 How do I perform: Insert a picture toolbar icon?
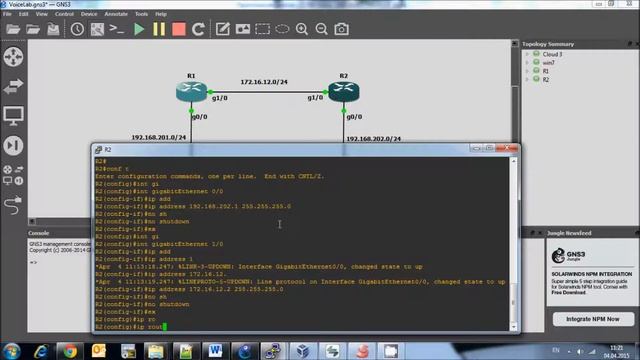coord(242,29)
